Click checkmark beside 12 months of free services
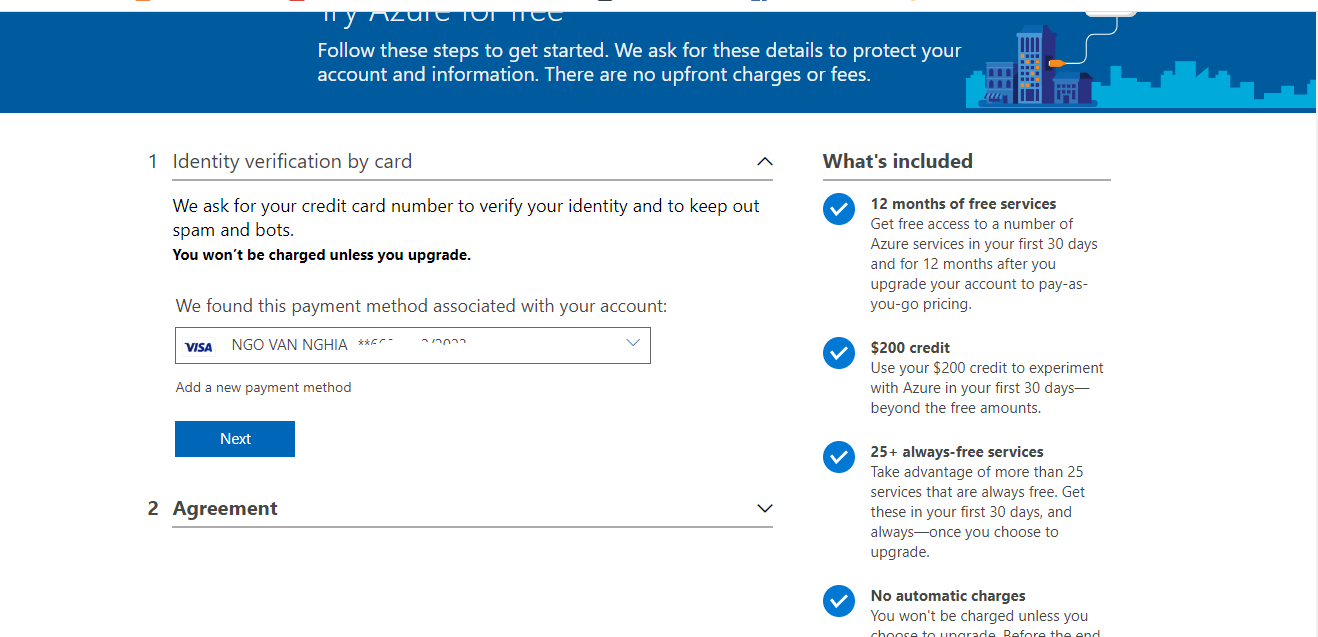This screenshot has width=1318, height=637. pos(838,209)
